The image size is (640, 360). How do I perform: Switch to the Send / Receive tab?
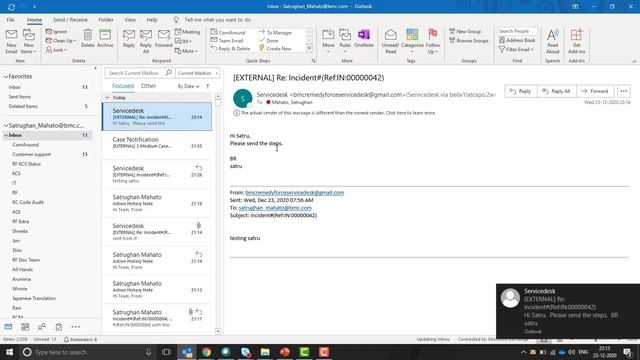[70, 20]
